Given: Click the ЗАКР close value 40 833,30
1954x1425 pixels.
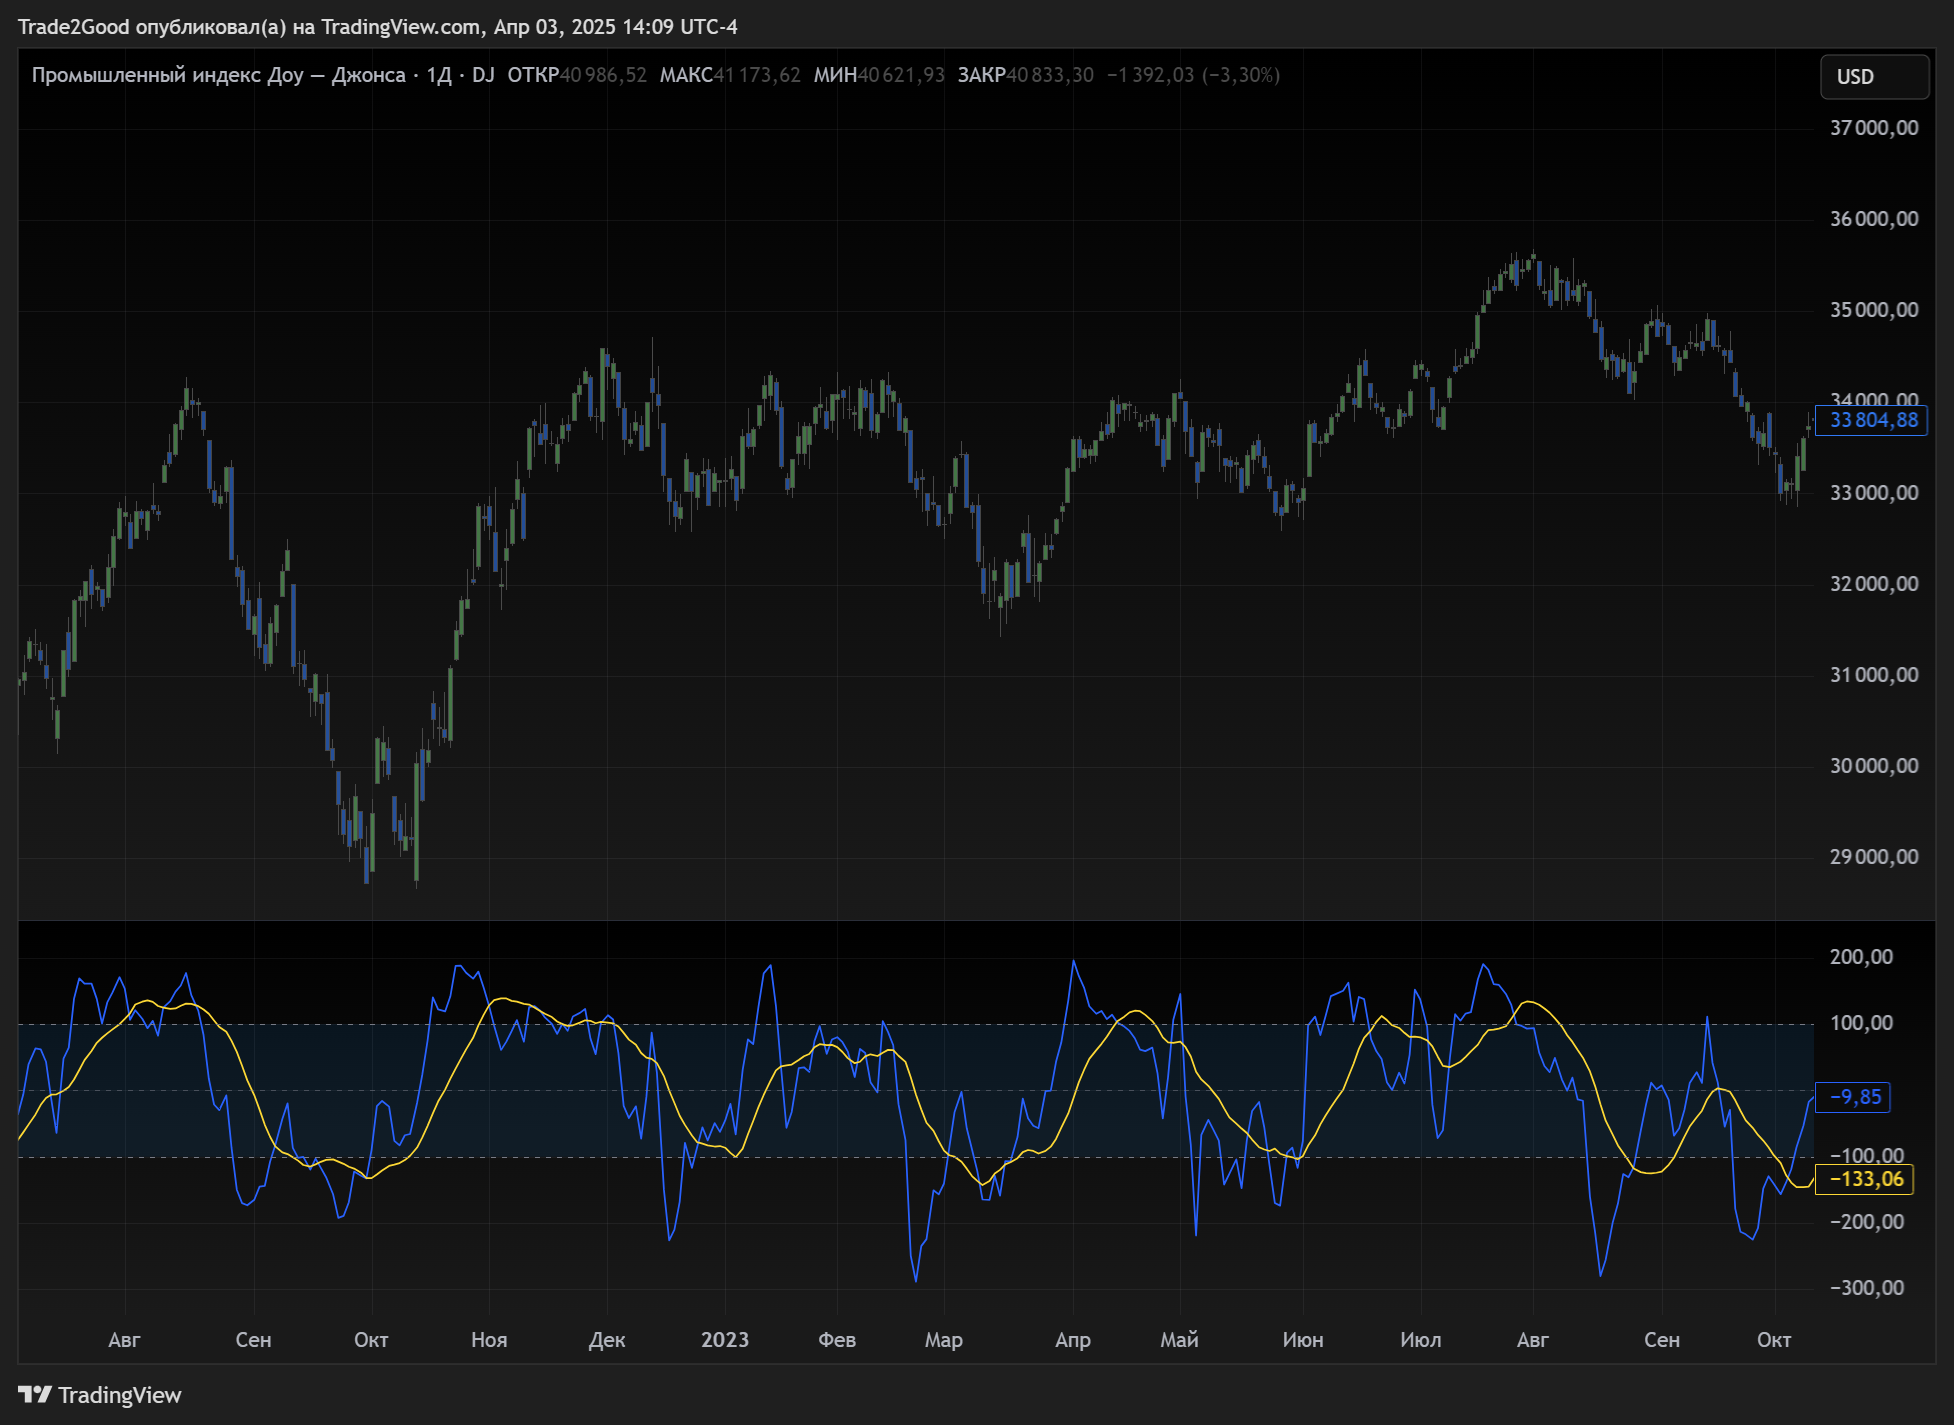Looking at the screenshot, I should click(1050, 75).
